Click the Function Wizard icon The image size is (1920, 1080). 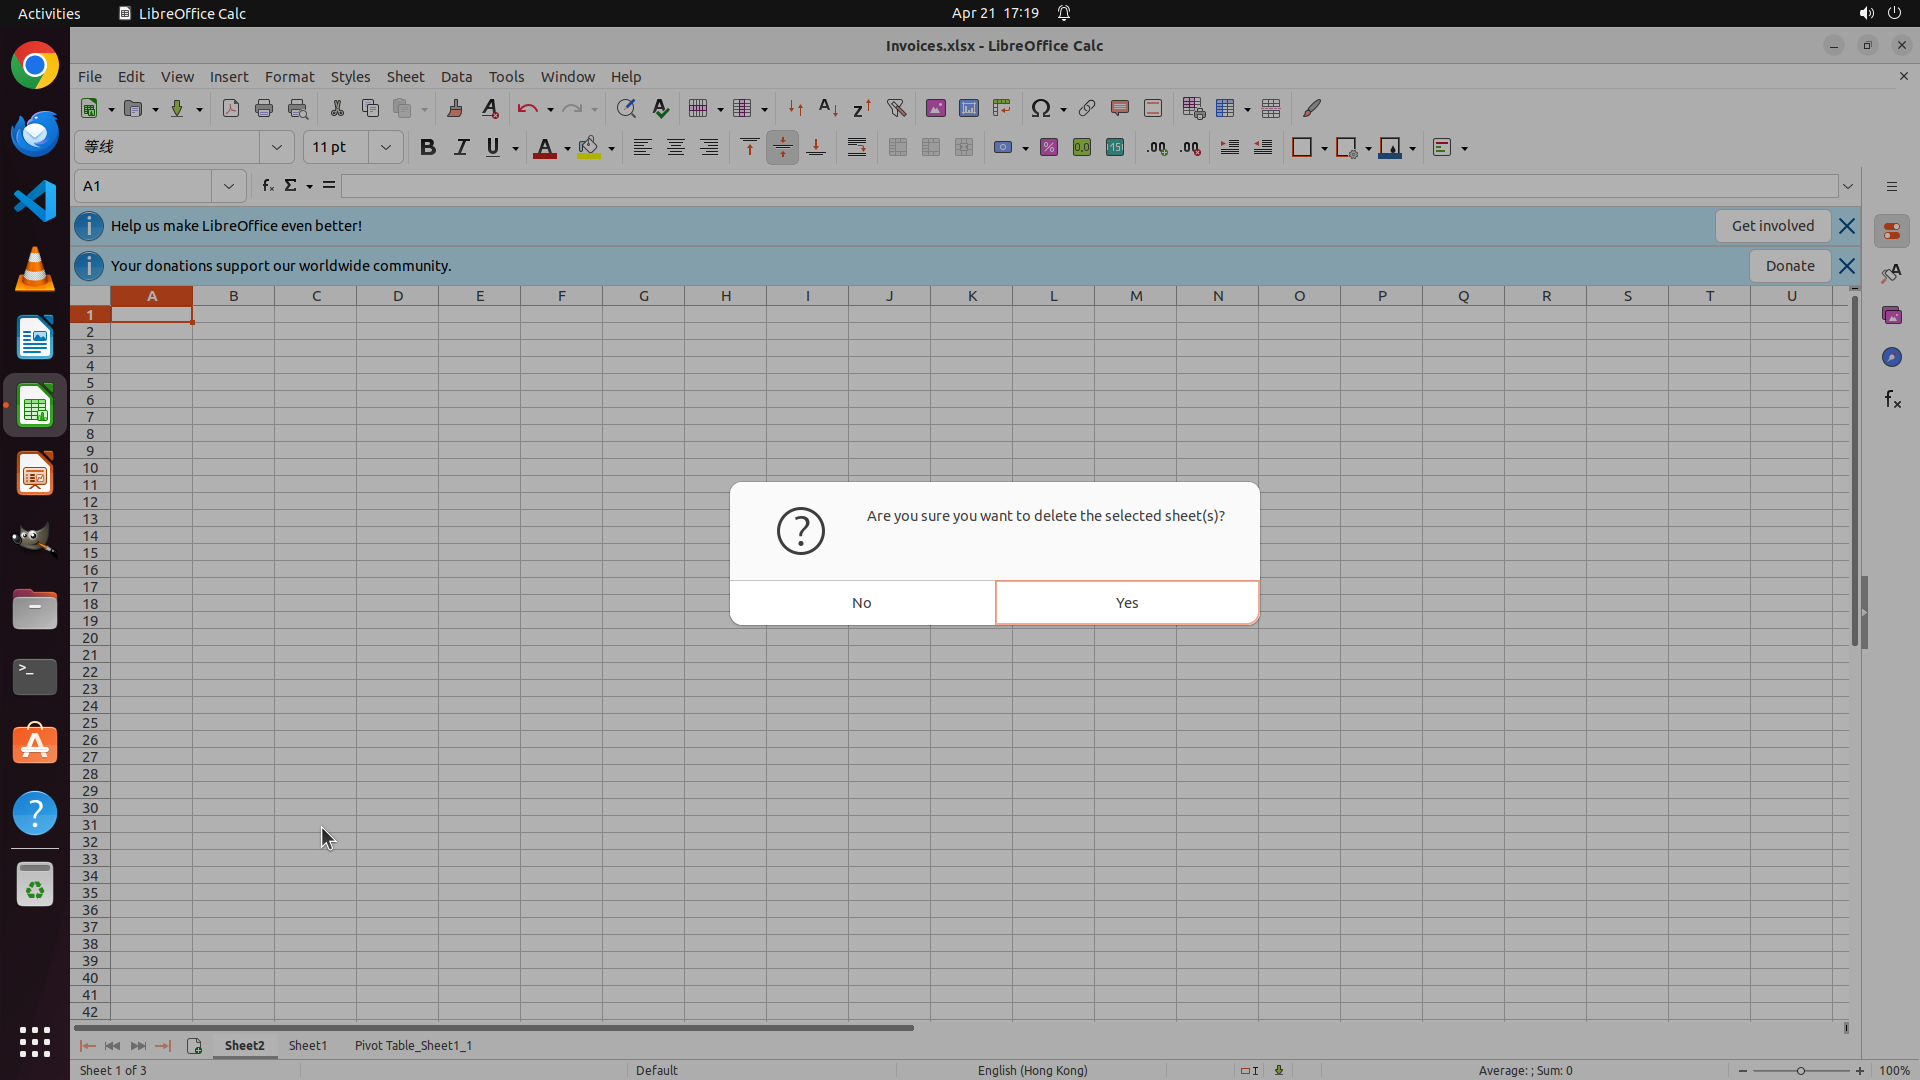point(267,185)
